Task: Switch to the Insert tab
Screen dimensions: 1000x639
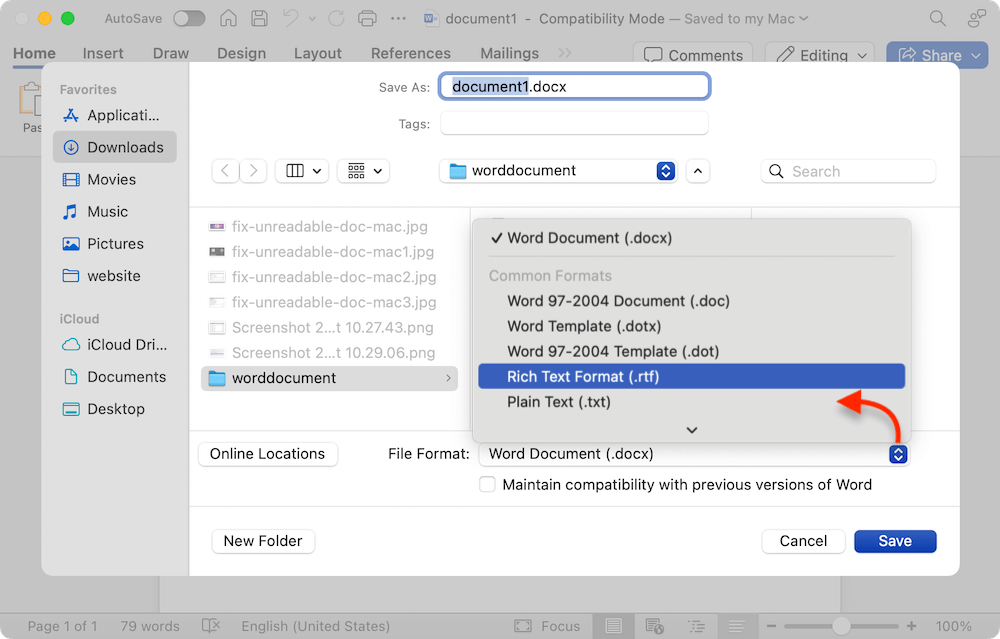Action: 103,53
